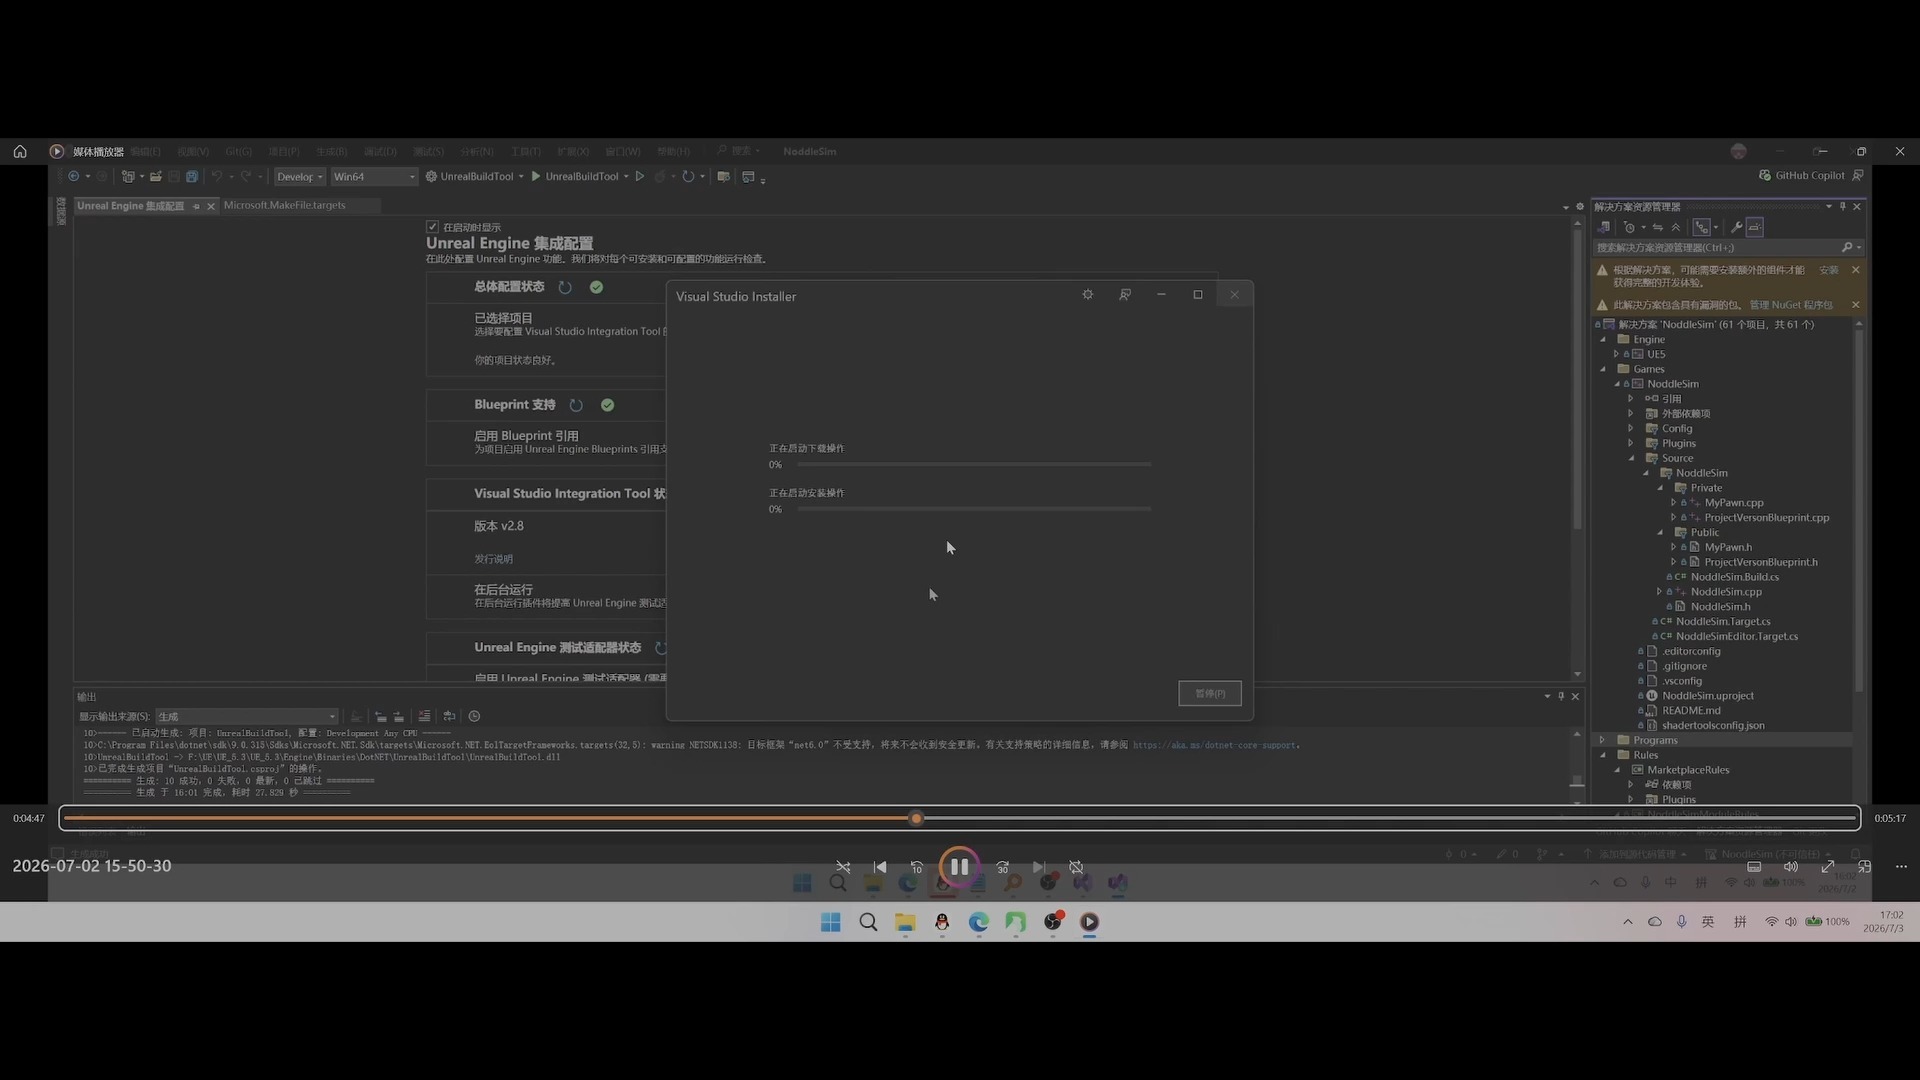Viewport: 1920px width, 1080px height.
Task: Open the media player more options menu
Action: pos(1901,867)
